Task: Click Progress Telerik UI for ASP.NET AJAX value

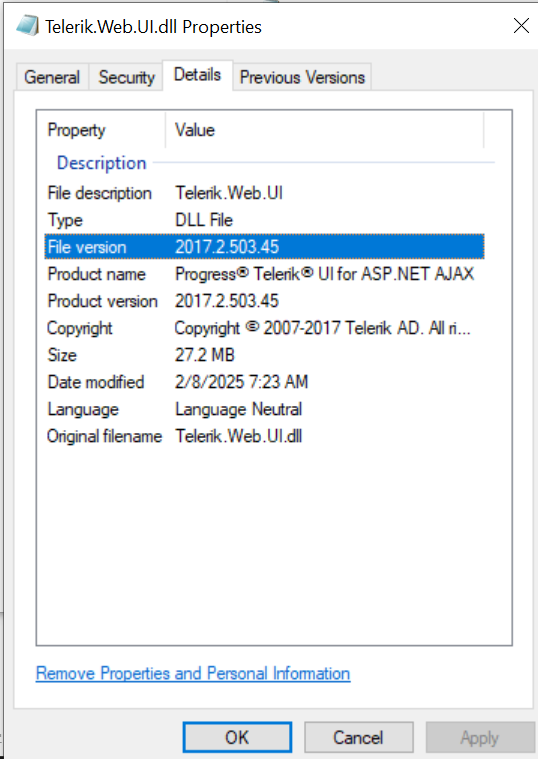Action: 324,274
